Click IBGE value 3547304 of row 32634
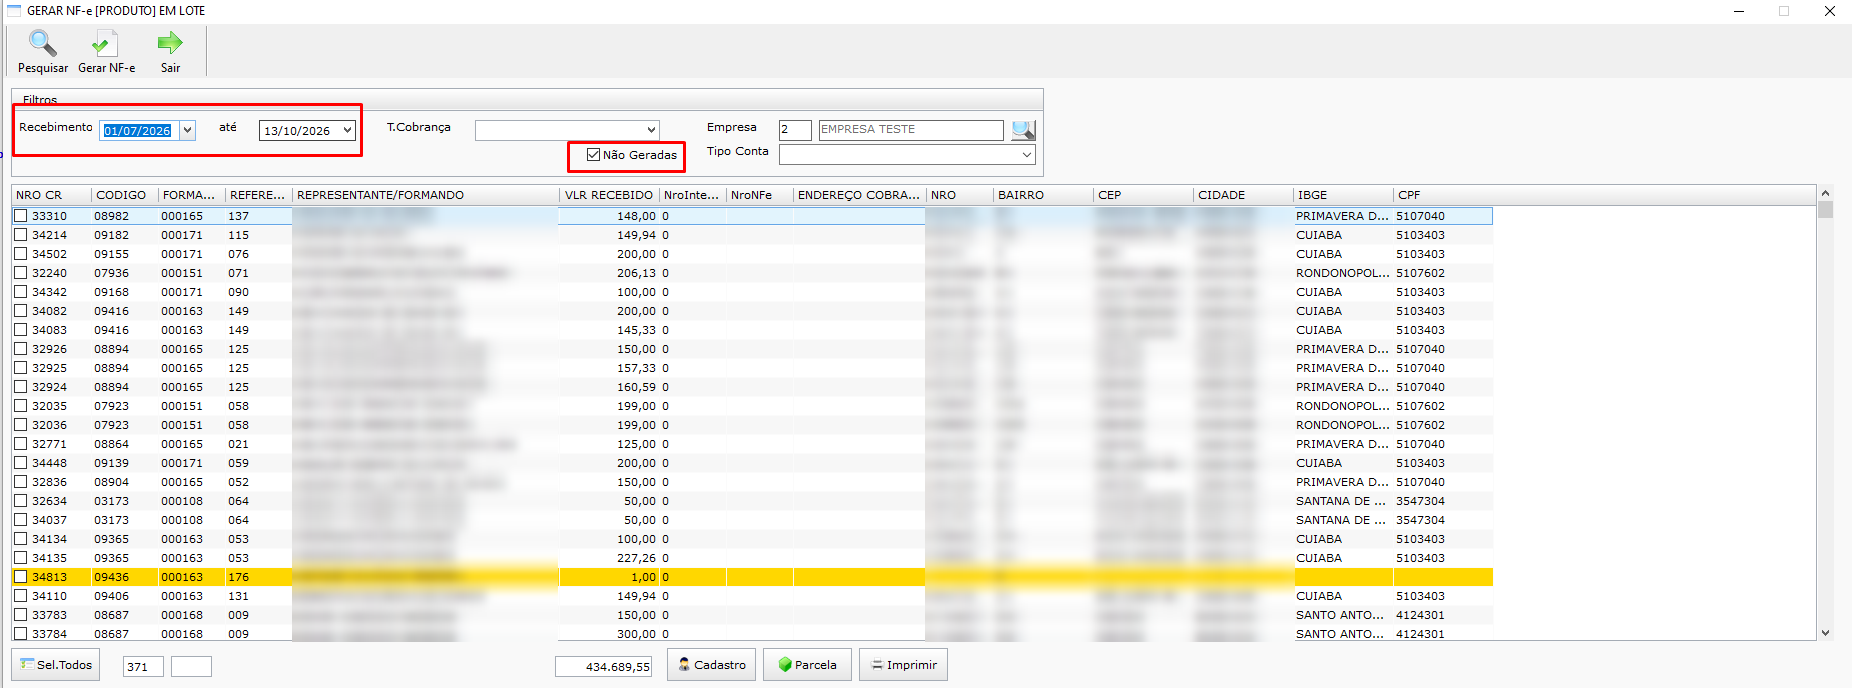 pyautogui.click(x=1420, y=501)
